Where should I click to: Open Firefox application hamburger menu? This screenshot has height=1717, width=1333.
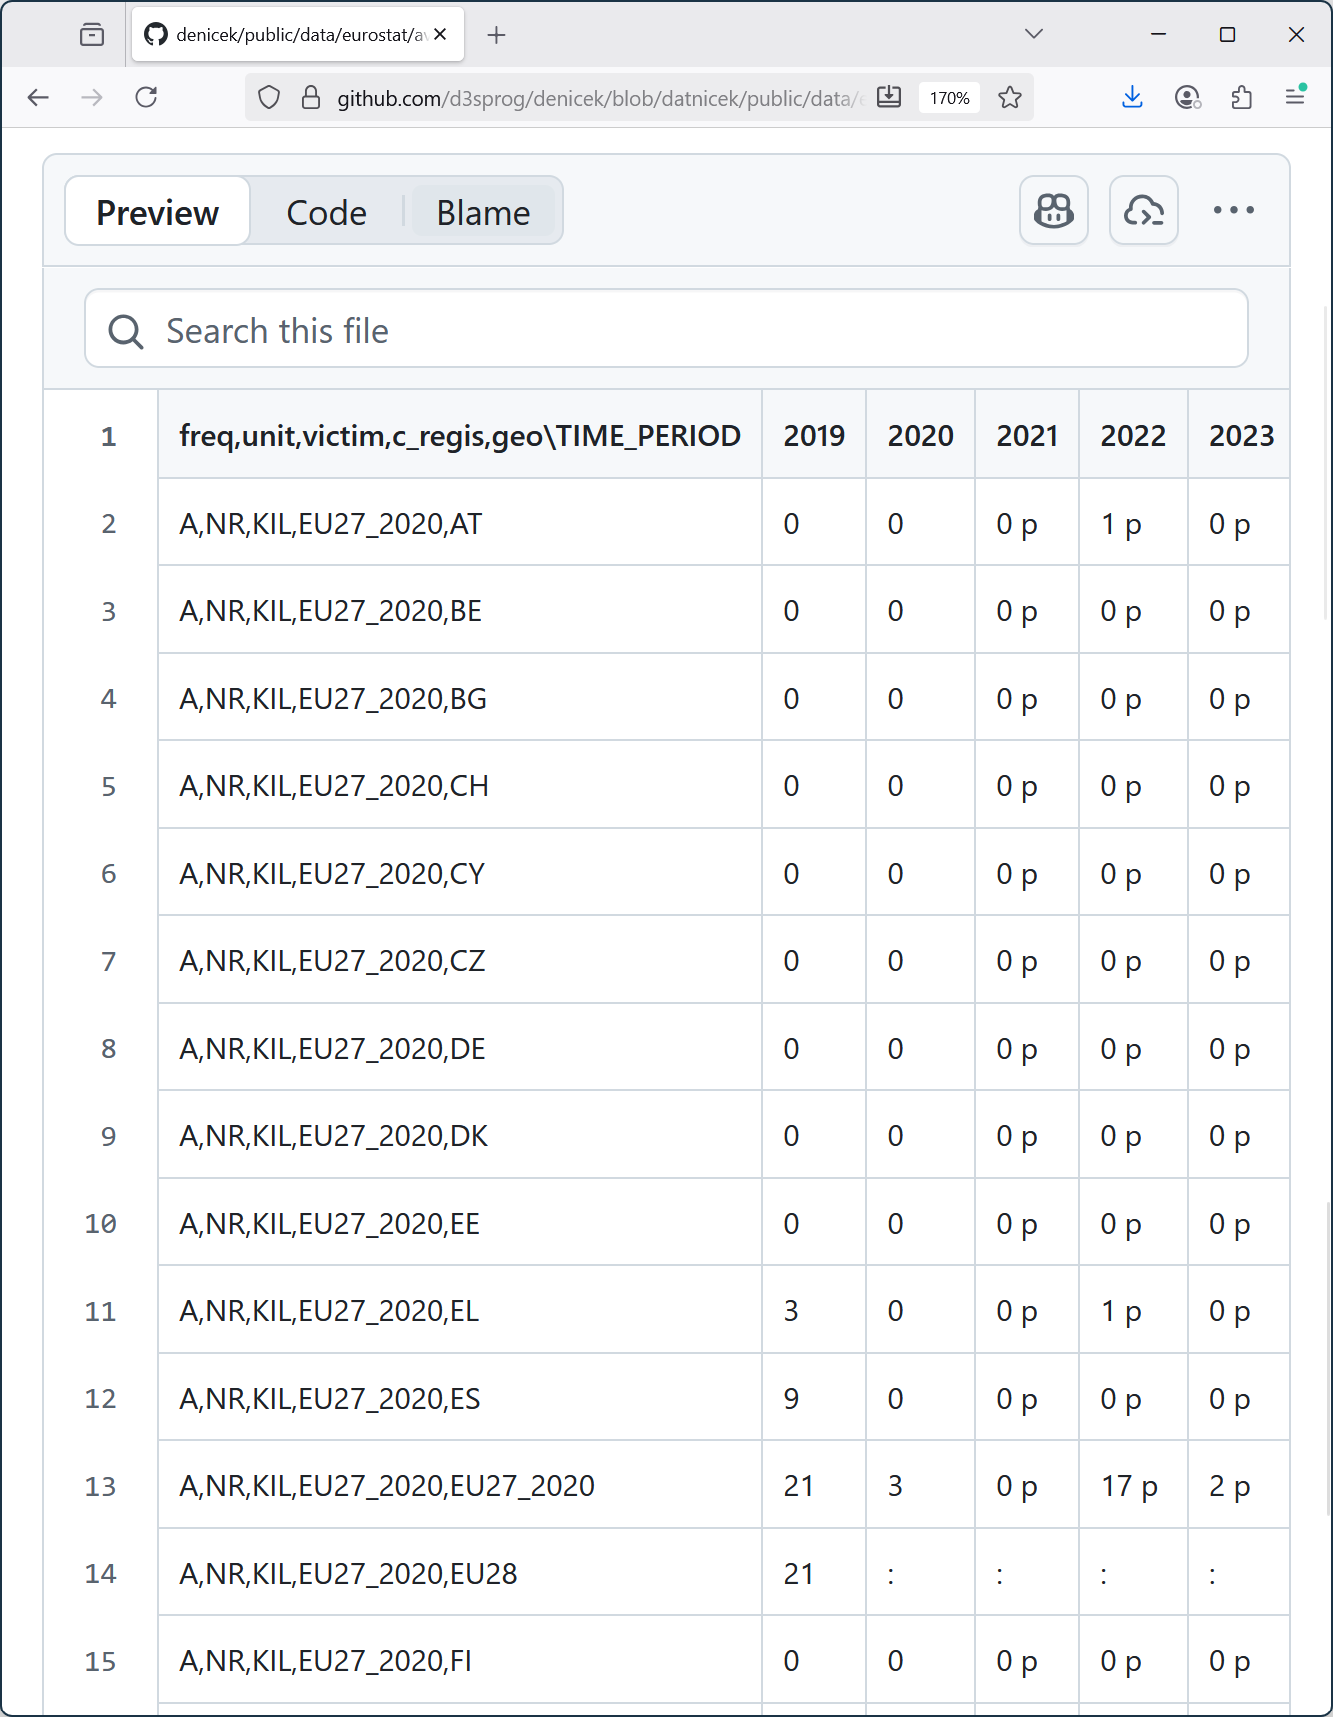(x=1295, y=97)
